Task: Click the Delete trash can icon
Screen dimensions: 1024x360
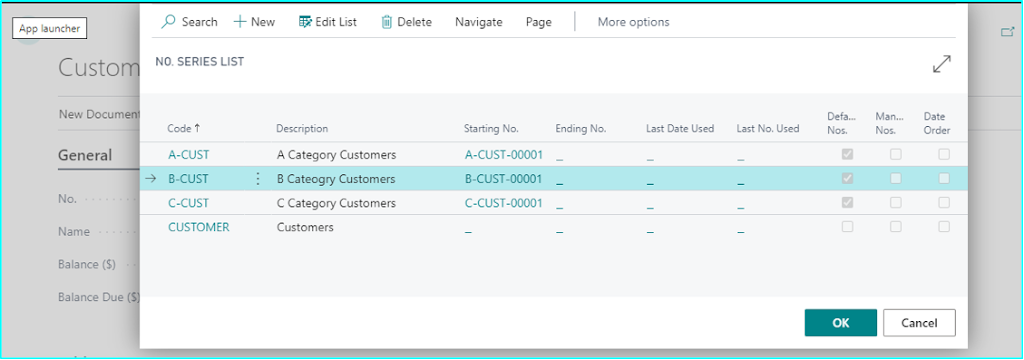Action: [387, 22]
